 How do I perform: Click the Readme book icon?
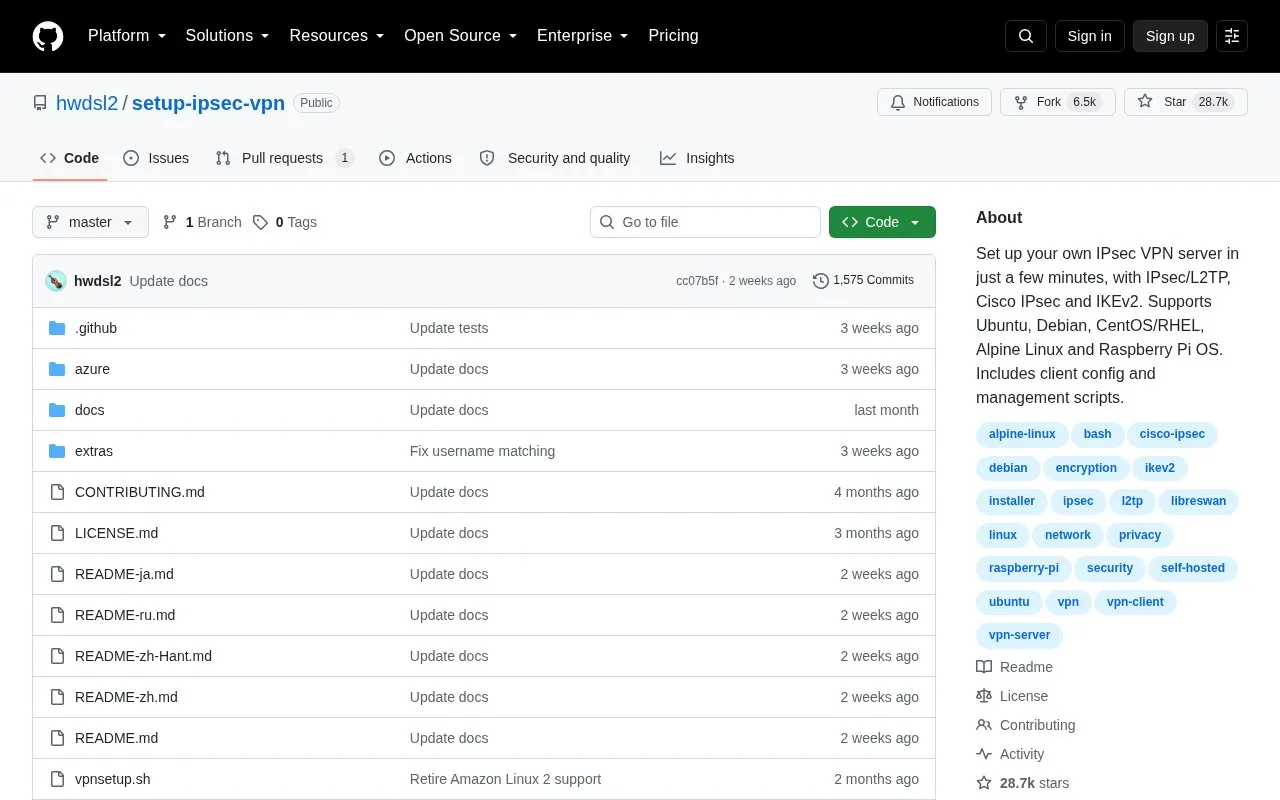984,667
